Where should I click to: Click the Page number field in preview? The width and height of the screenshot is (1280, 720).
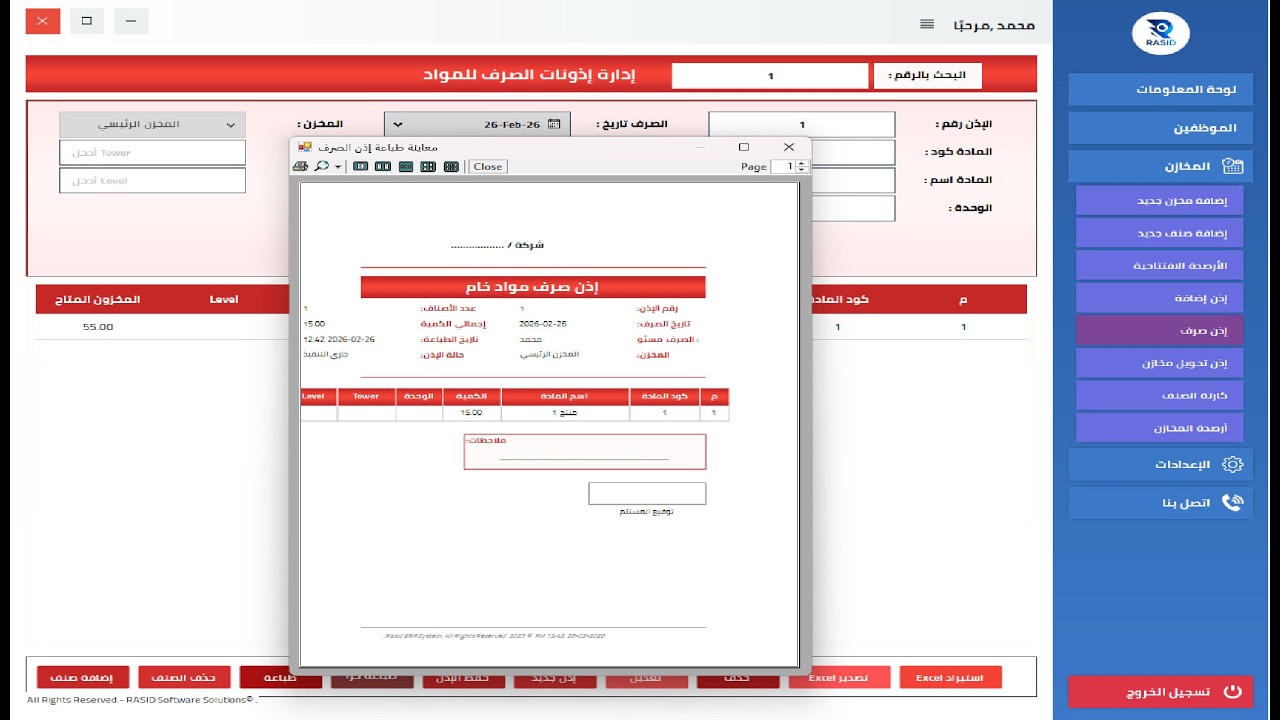(x=784, y=167)
